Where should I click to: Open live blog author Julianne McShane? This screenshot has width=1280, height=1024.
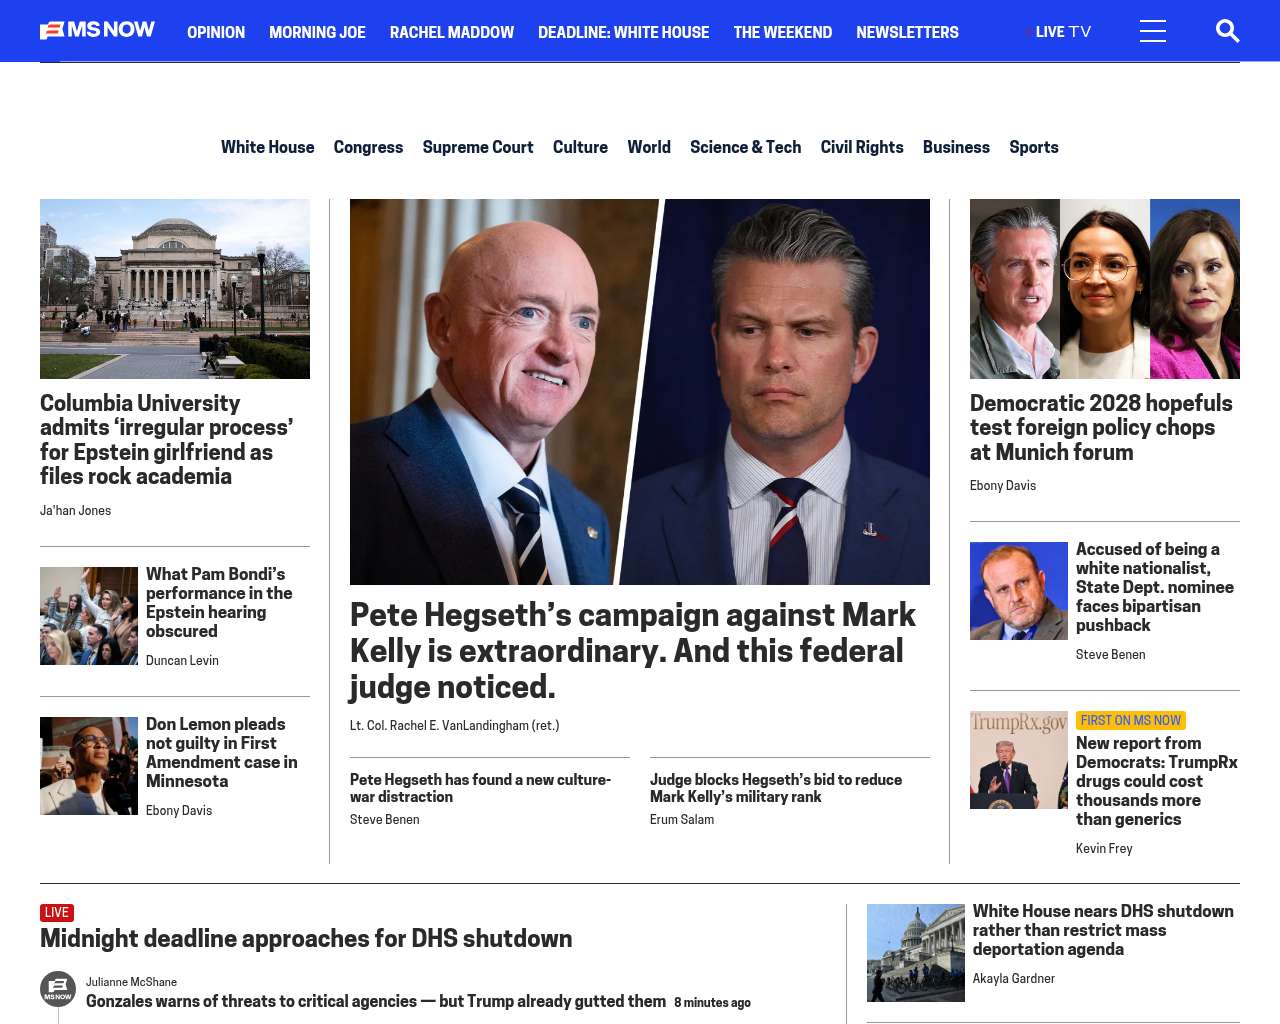(131, 982)
